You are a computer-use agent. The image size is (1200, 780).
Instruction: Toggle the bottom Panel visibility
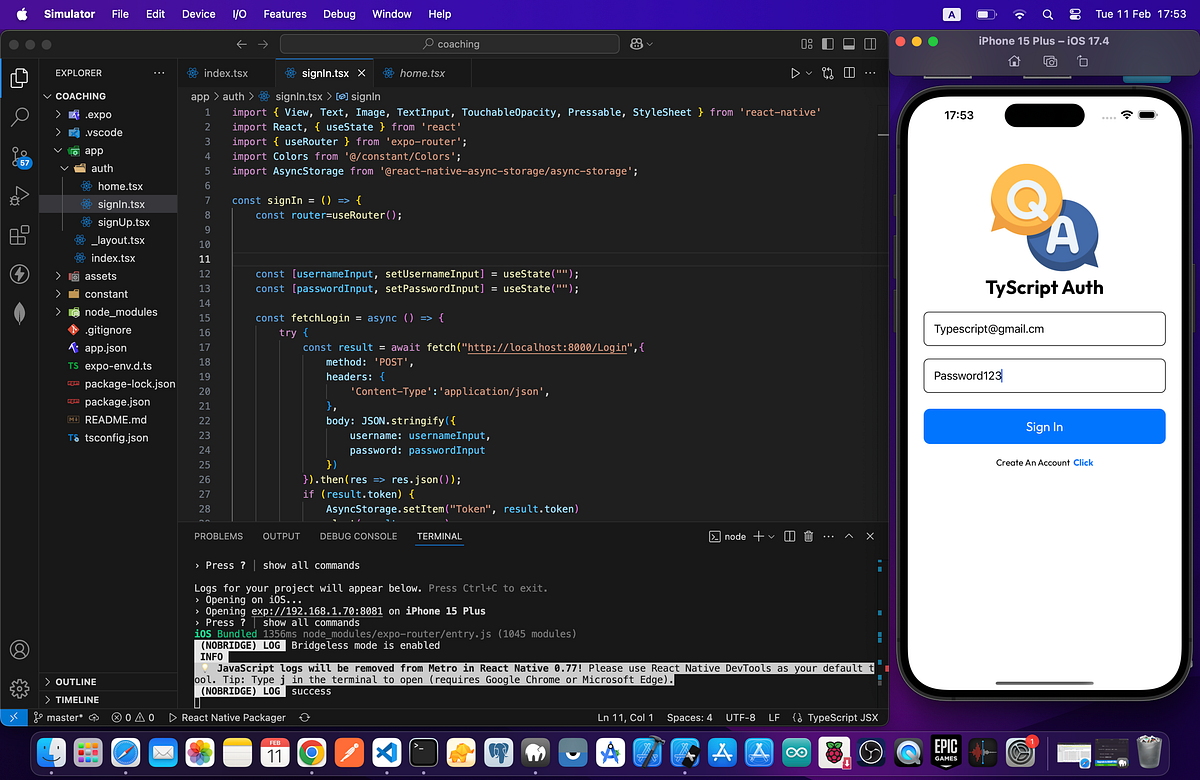tap(849, 44)
